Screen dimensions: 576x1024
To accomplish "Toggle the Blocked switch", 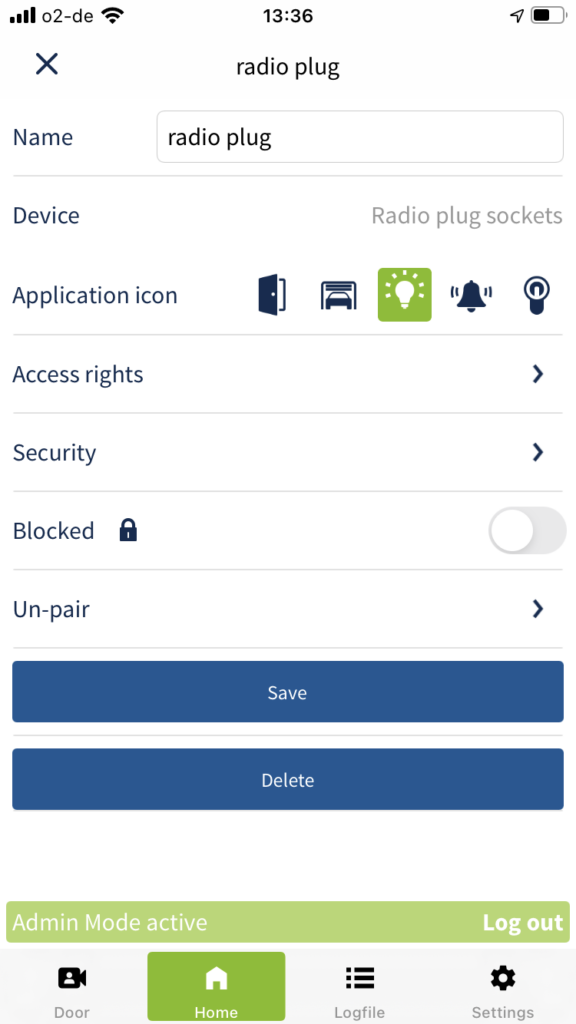I will pyautogui.click(x=527, y=530).
